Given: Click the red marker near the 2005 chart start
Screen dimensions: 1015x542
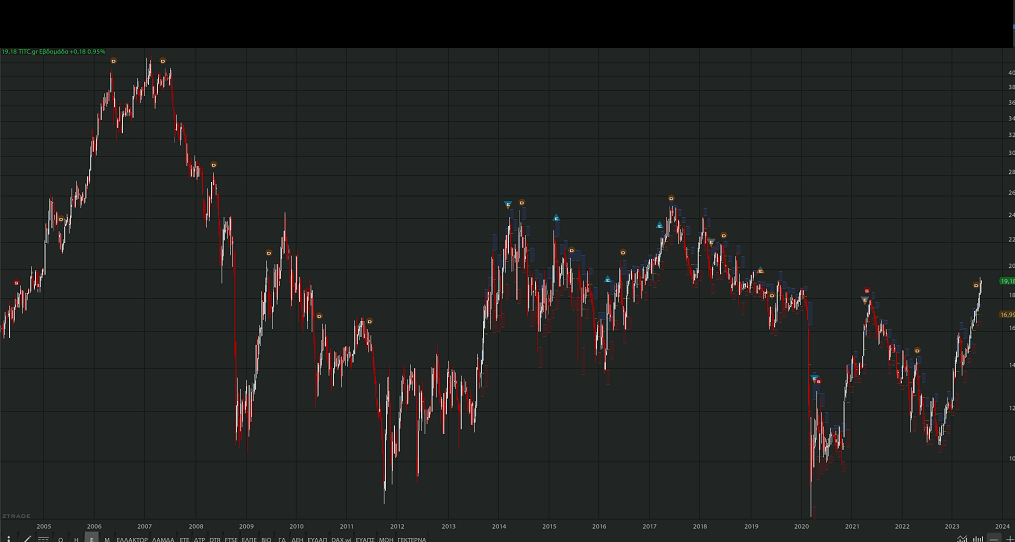Looking at the screenshot, I should 17,283.
